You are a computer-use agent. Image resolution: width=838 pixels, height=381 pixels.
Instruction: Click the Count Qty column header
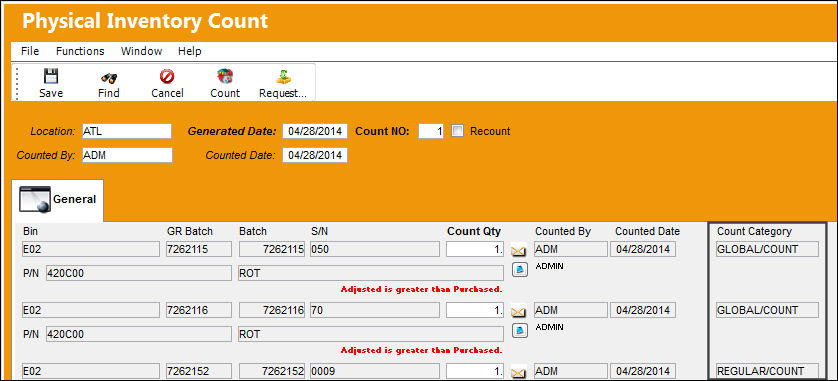tap(474, 231)
